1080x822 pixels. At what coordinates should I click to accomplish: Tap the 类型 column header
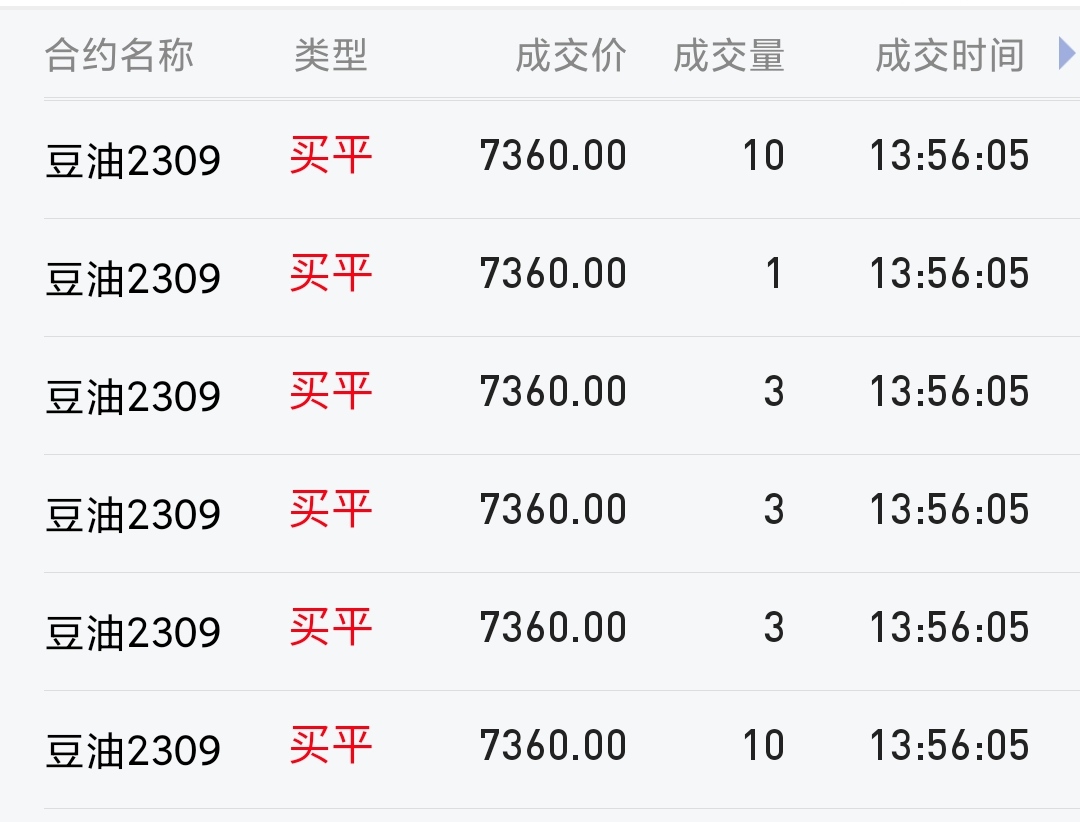click(331, 55)
